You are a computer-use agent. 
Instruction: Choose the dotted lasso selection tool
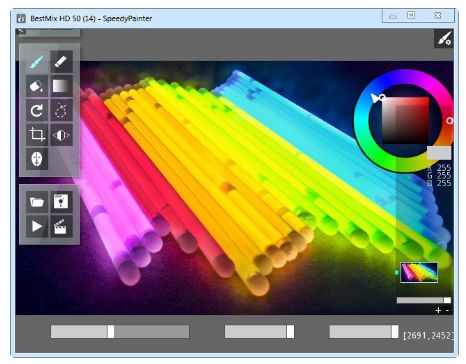[61, 110]
